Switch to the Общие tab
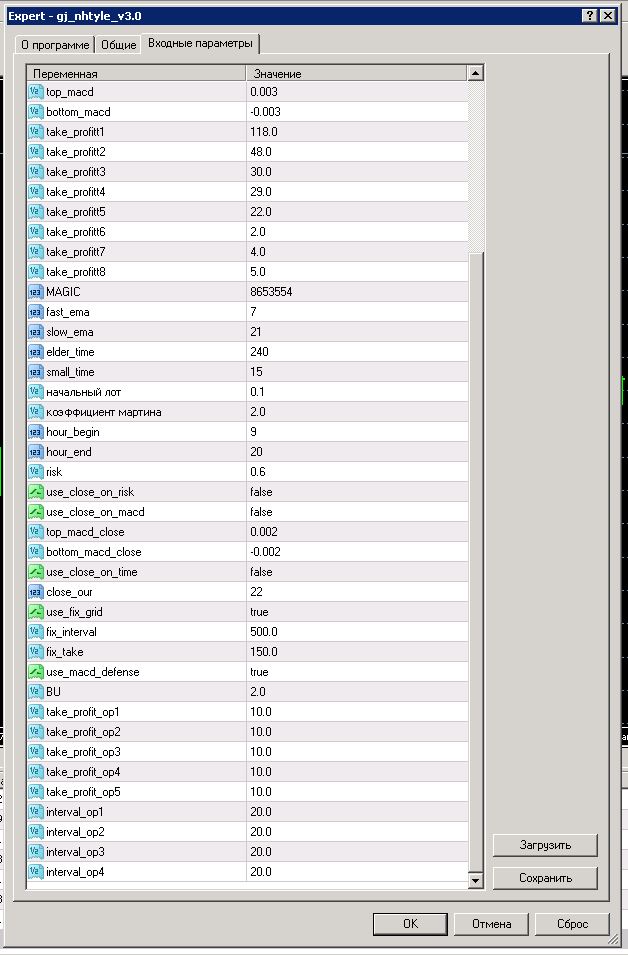The width and height of the screenshot is (628, 956). (118, 45)
